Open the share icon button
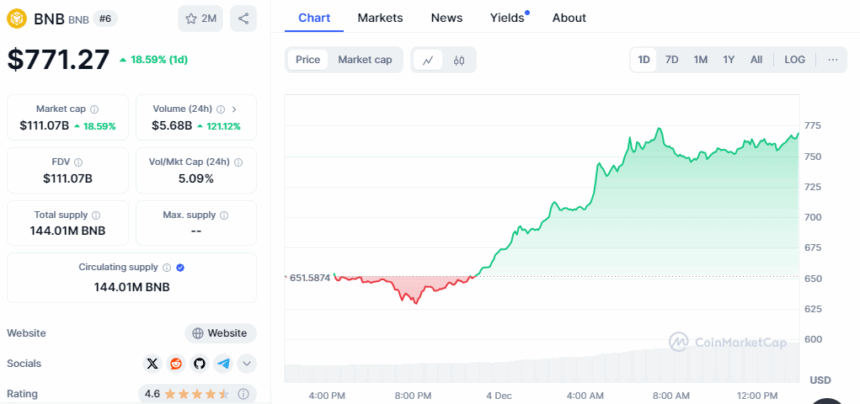 243,19
